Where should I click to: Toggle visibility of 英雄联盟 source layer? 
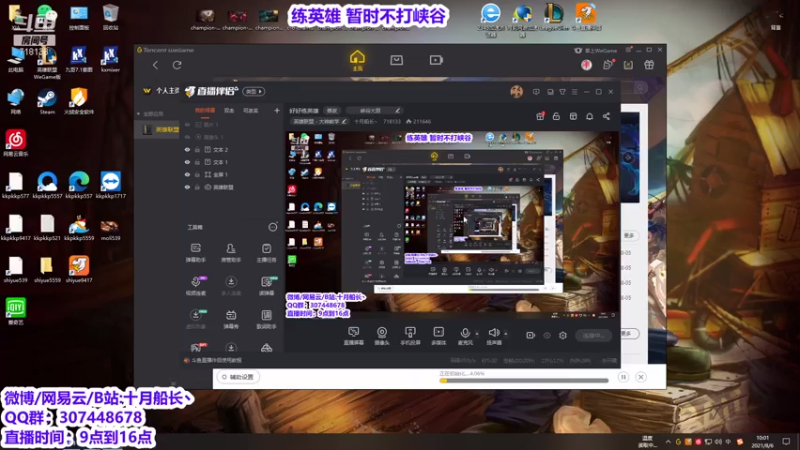tap(187, 187)
